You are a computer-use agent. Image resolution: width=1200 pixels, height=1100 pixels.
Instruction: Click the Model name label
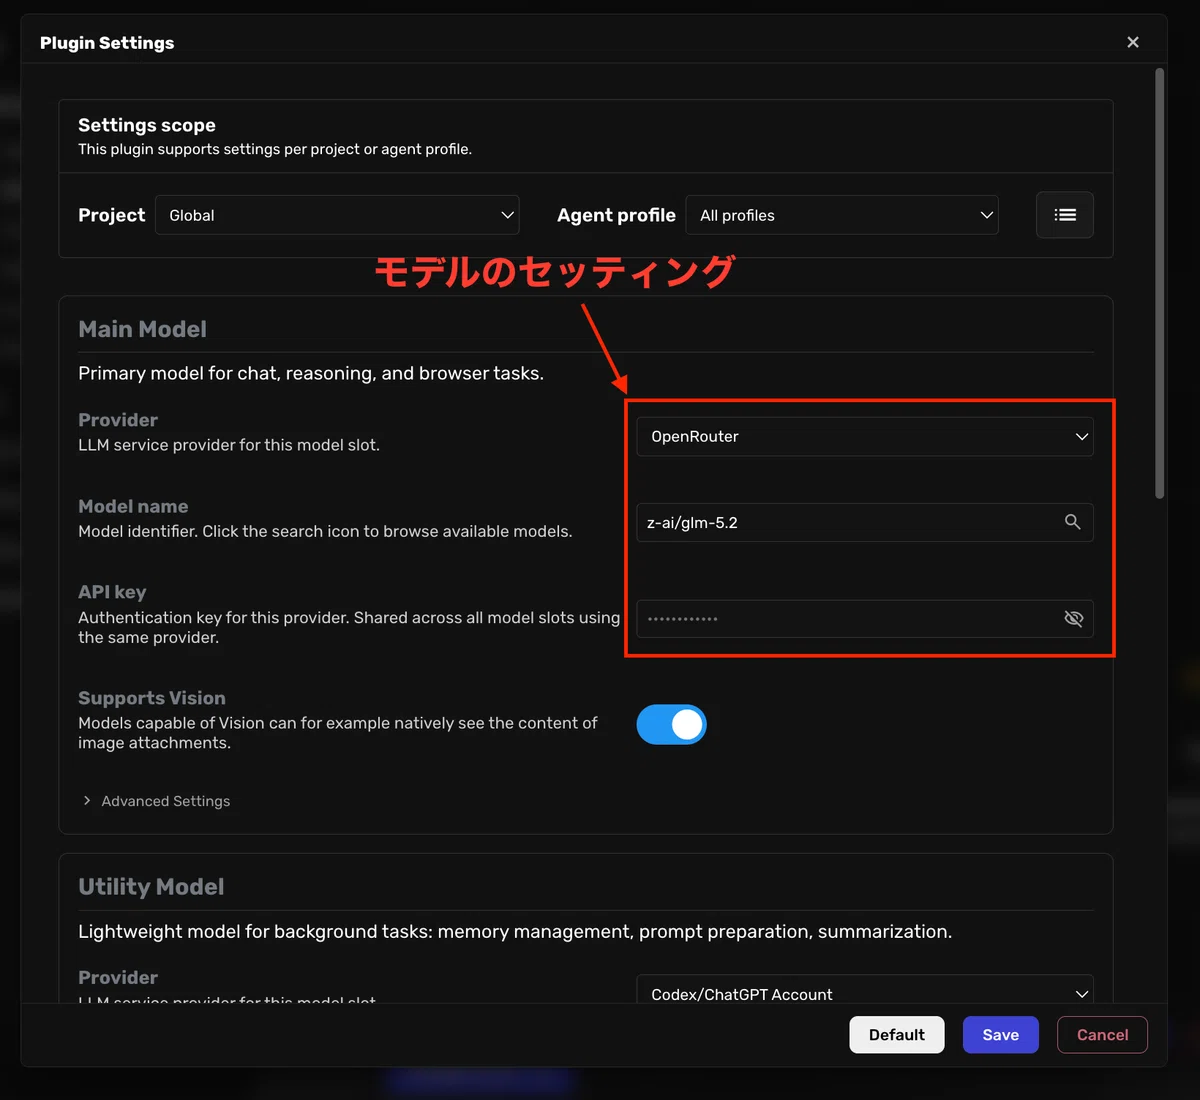[x=133, y=506]
